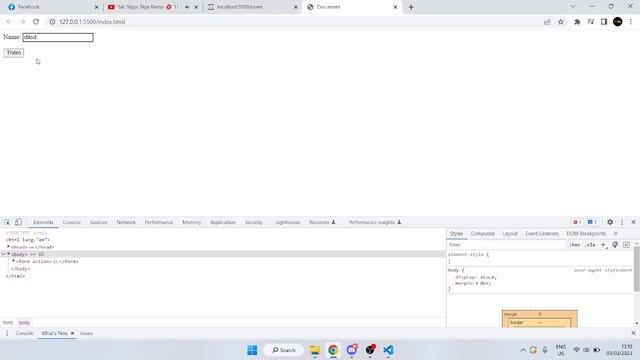This screenshot has width=640, height=360.
Task: Click the Thêm submit button
Action: coord(13,53)
